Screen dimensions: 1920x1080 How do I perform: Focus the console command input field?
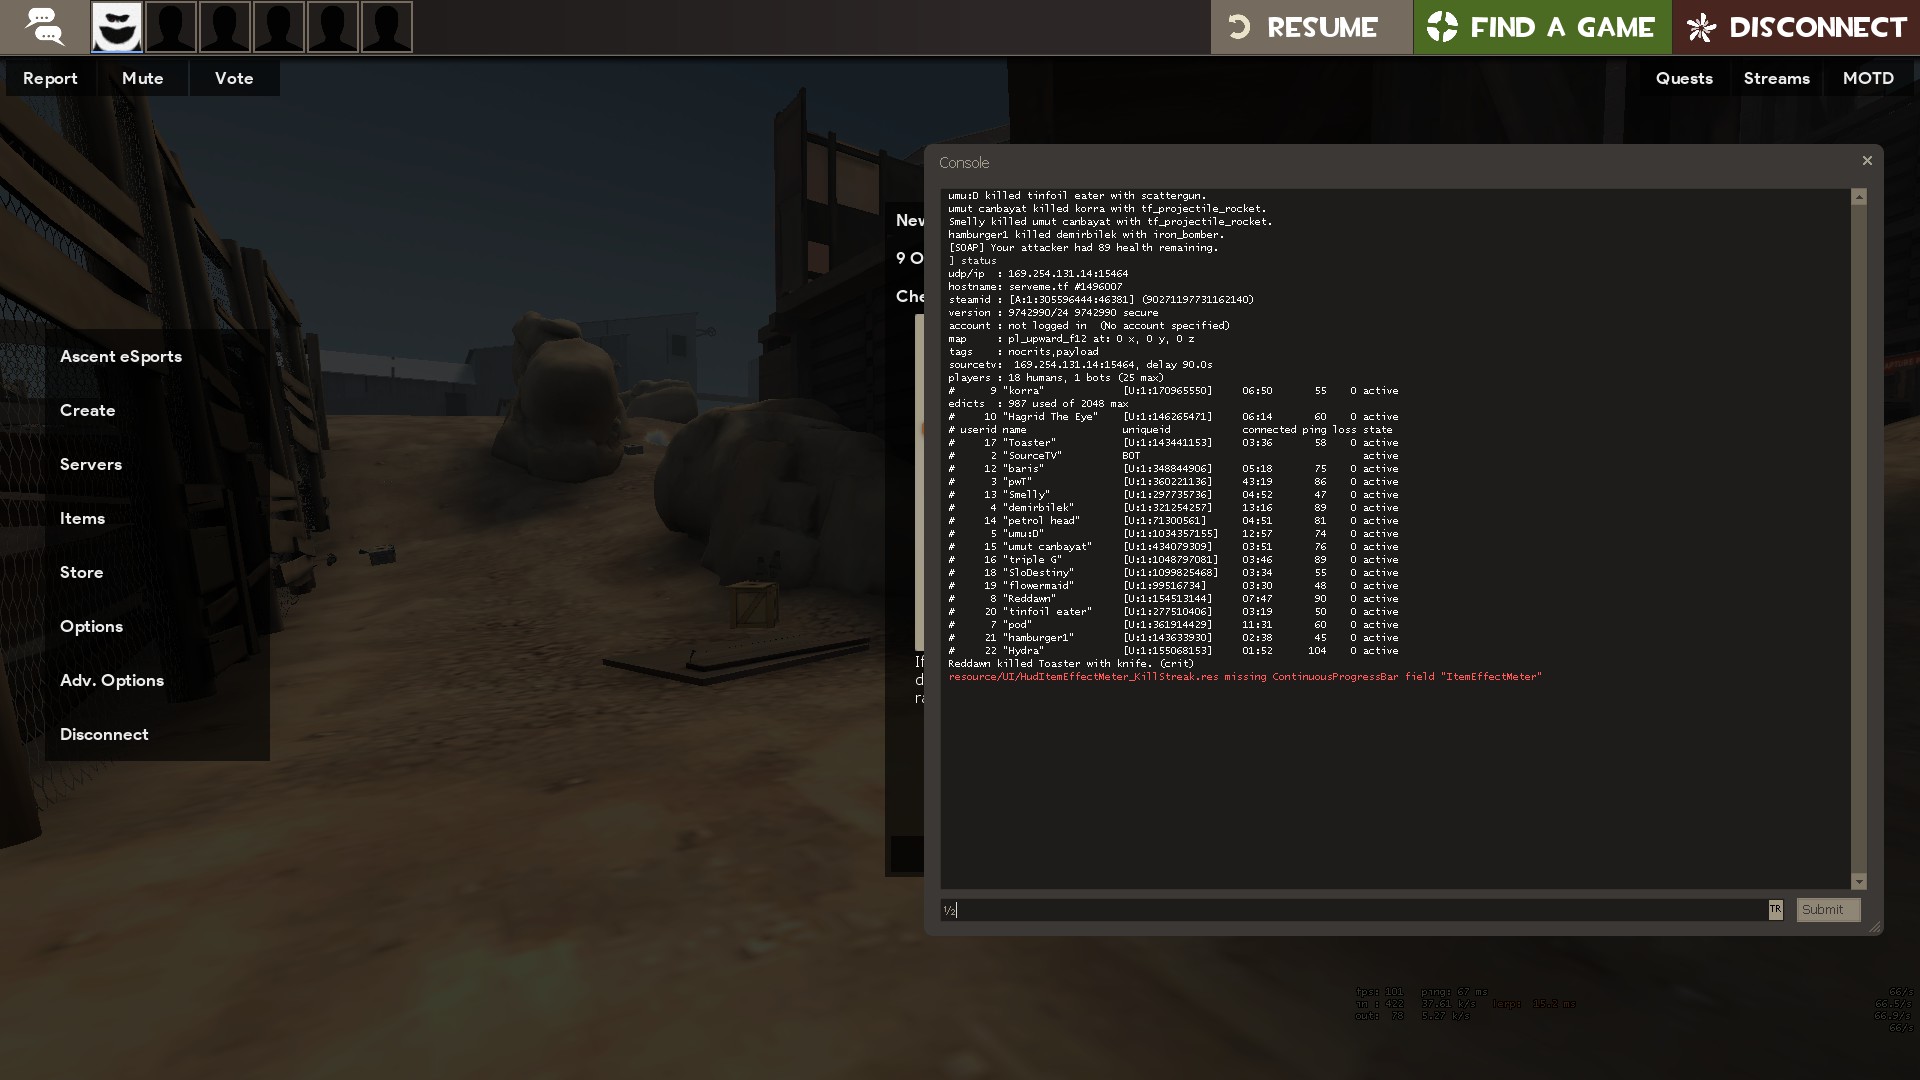point(1350,910)
